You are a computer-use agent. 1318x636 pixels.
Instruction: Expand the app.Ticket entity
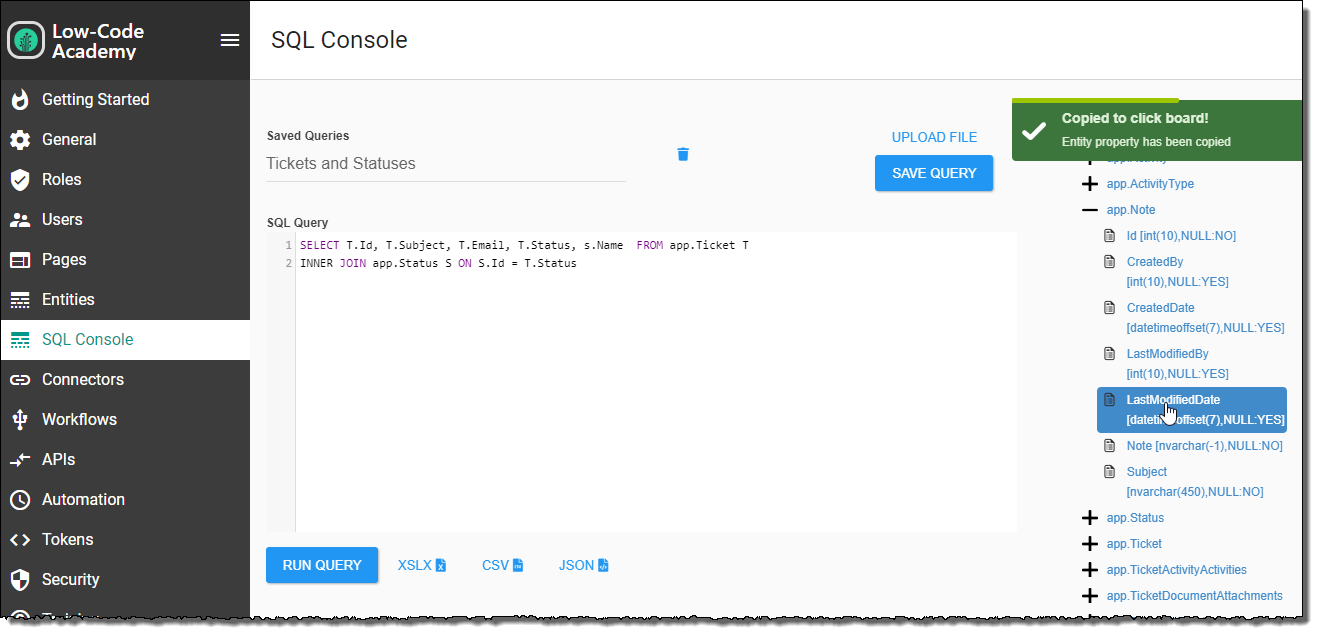point(1090,544)
